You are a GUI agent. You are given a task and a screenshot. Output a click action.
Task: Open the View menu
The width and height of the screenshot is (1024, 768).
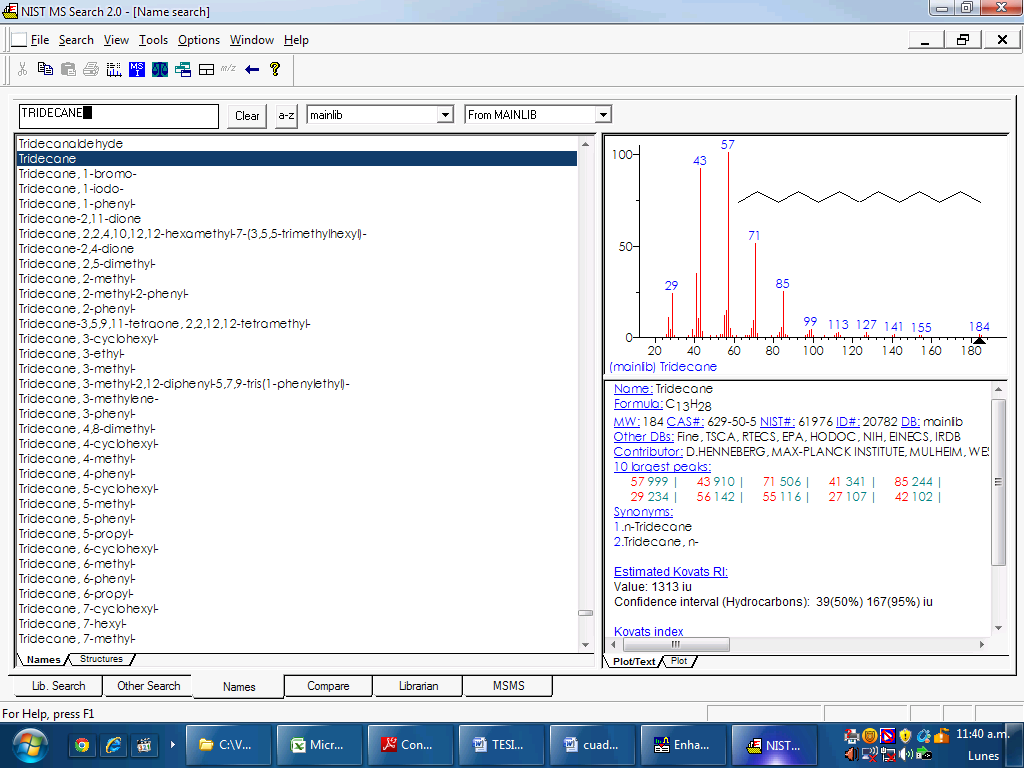pyautogui.click(x=116, y=40)
